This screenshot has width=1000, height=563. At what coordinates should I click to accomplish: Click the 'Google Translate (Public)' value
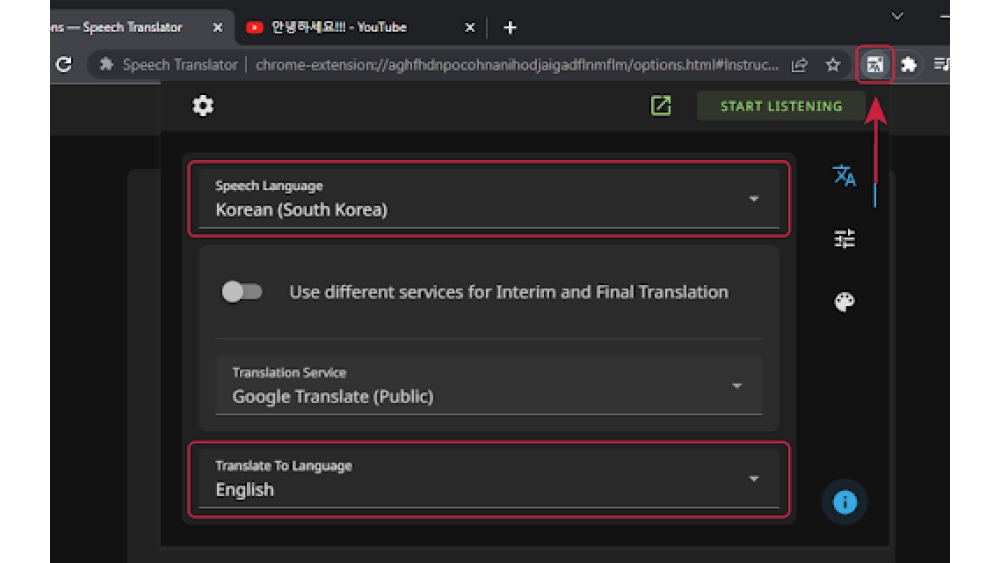coord(333,397)
